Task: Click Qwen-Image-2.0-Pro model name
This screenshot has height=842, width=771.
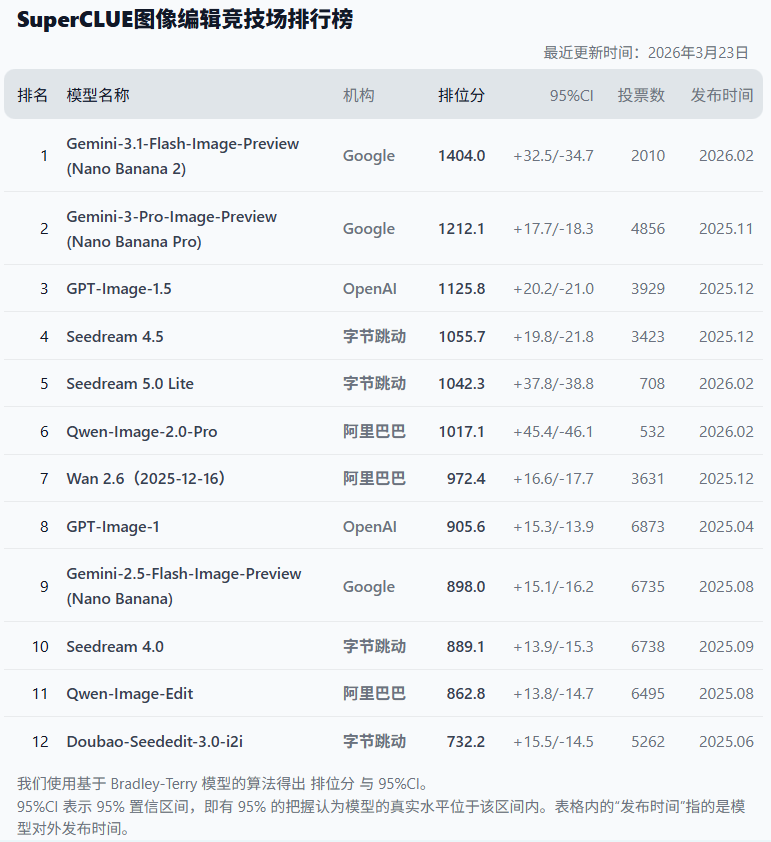Action: (142, 432)
